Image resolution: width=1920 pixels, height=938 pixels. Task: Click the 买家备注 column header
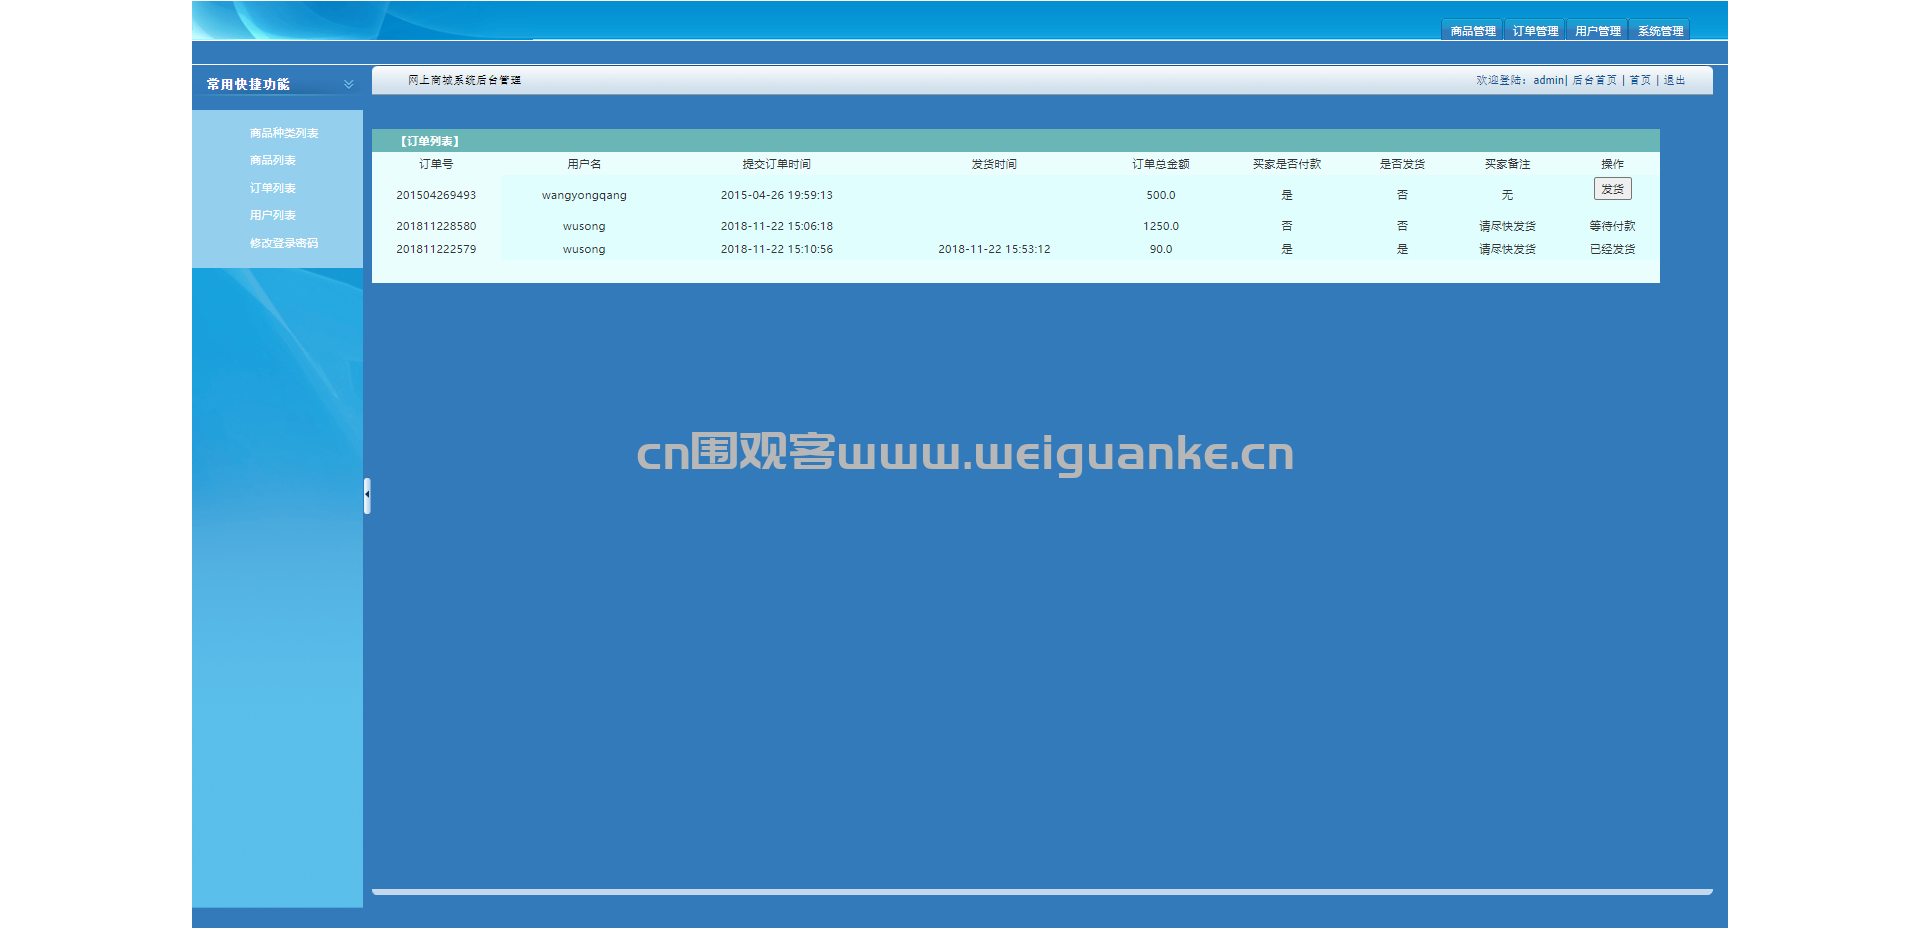[x=1507, y=164]
